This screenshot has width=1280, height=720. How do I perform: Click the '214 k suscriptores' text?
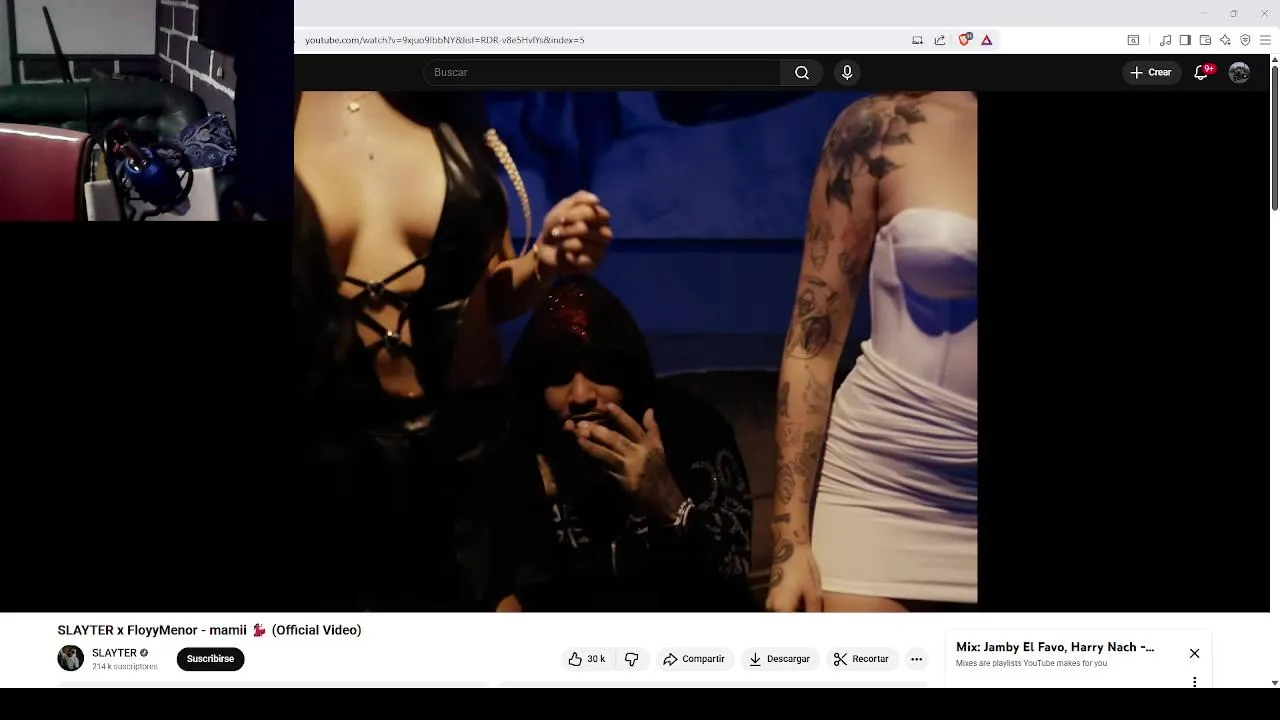pyautogui.click(x=125, y=667)
